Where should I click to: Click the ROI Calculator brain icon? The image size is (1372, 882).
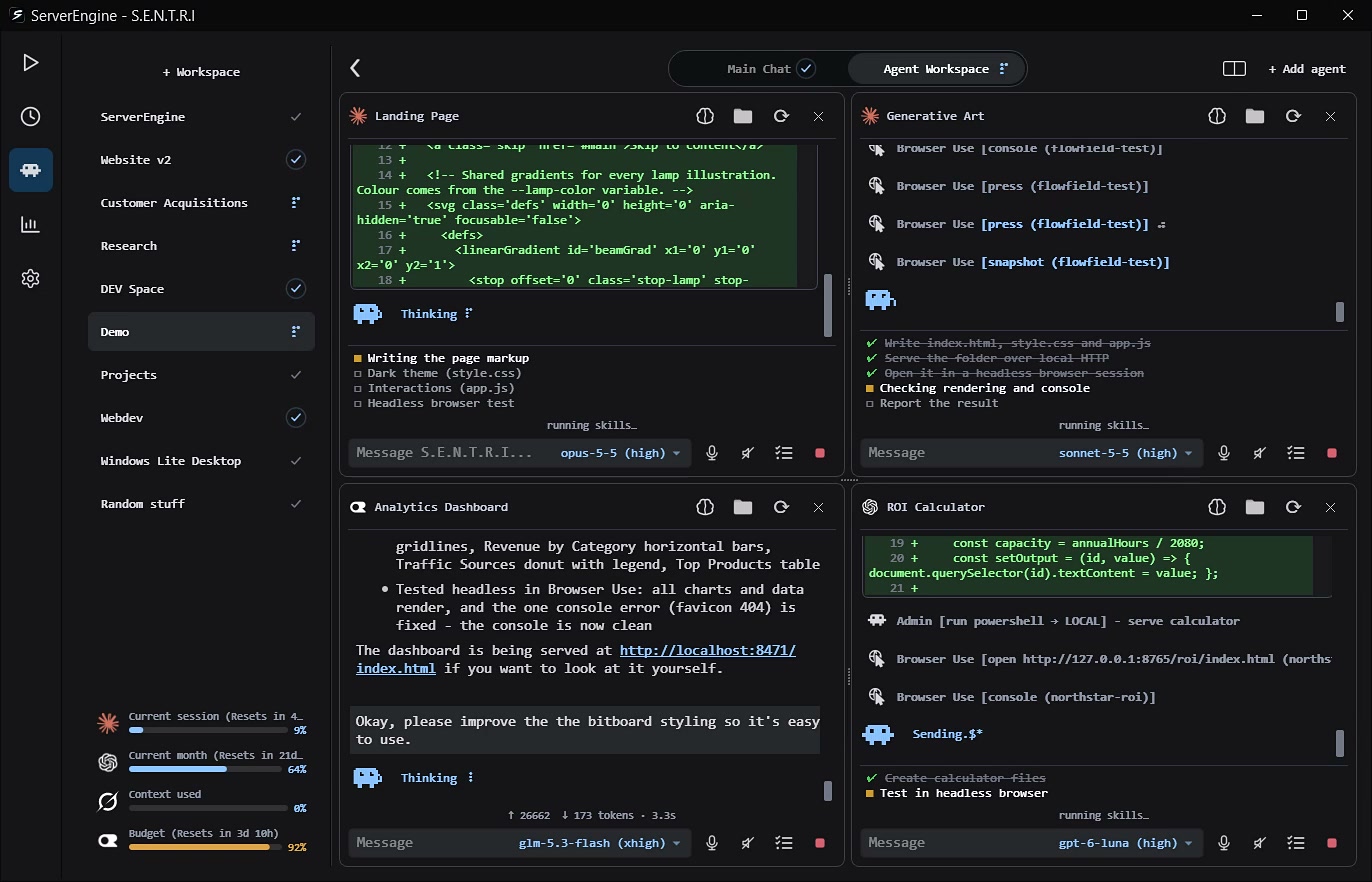[x=1216, y=507]
